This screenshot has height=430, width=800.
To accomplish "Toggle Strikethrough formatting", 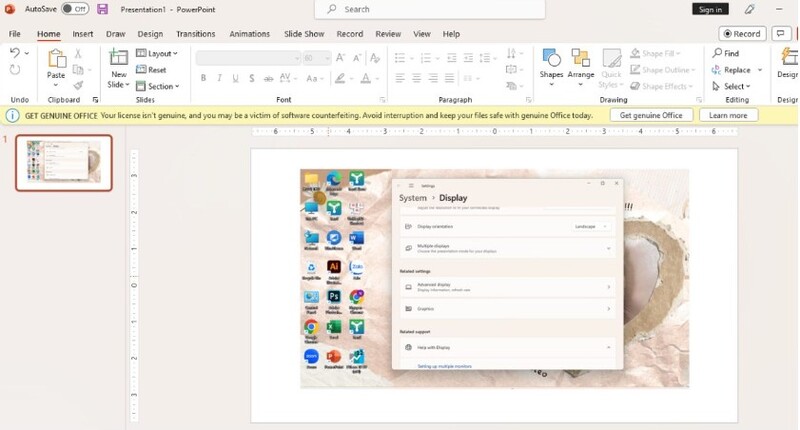I will click(x=268, y=79).
